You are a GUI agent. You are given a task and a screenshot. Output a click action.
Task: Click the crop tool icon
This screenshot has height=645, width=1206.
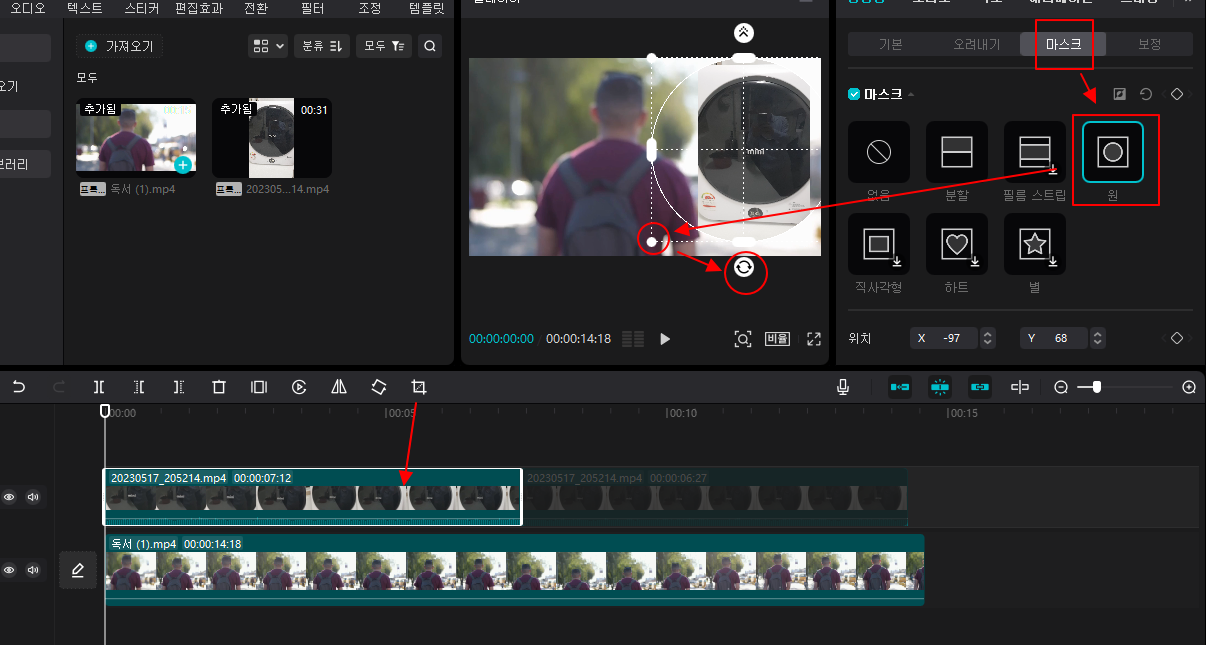[x=419, y=387]
